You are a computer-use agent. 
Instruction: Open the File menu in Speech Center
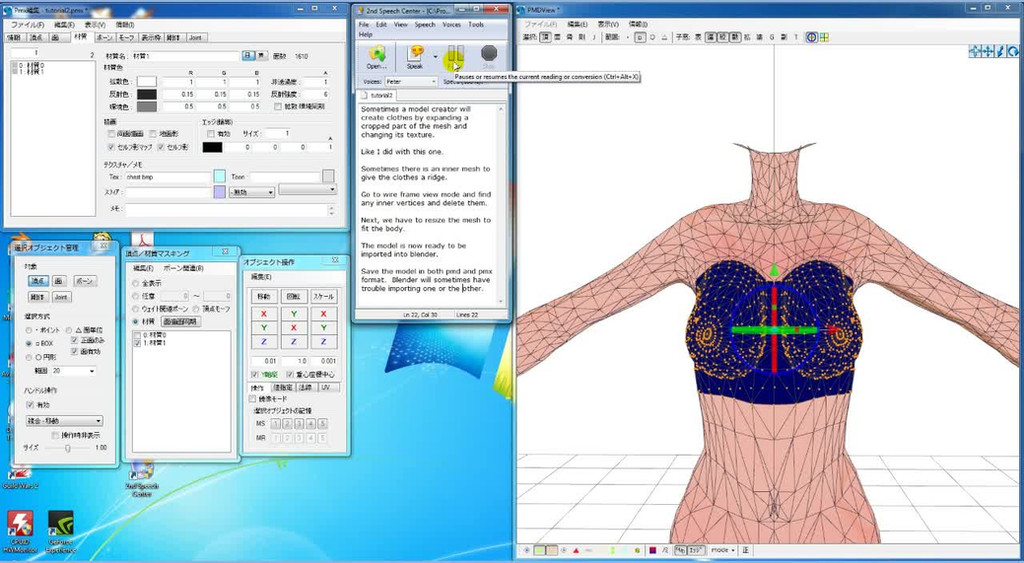point(364,25)
